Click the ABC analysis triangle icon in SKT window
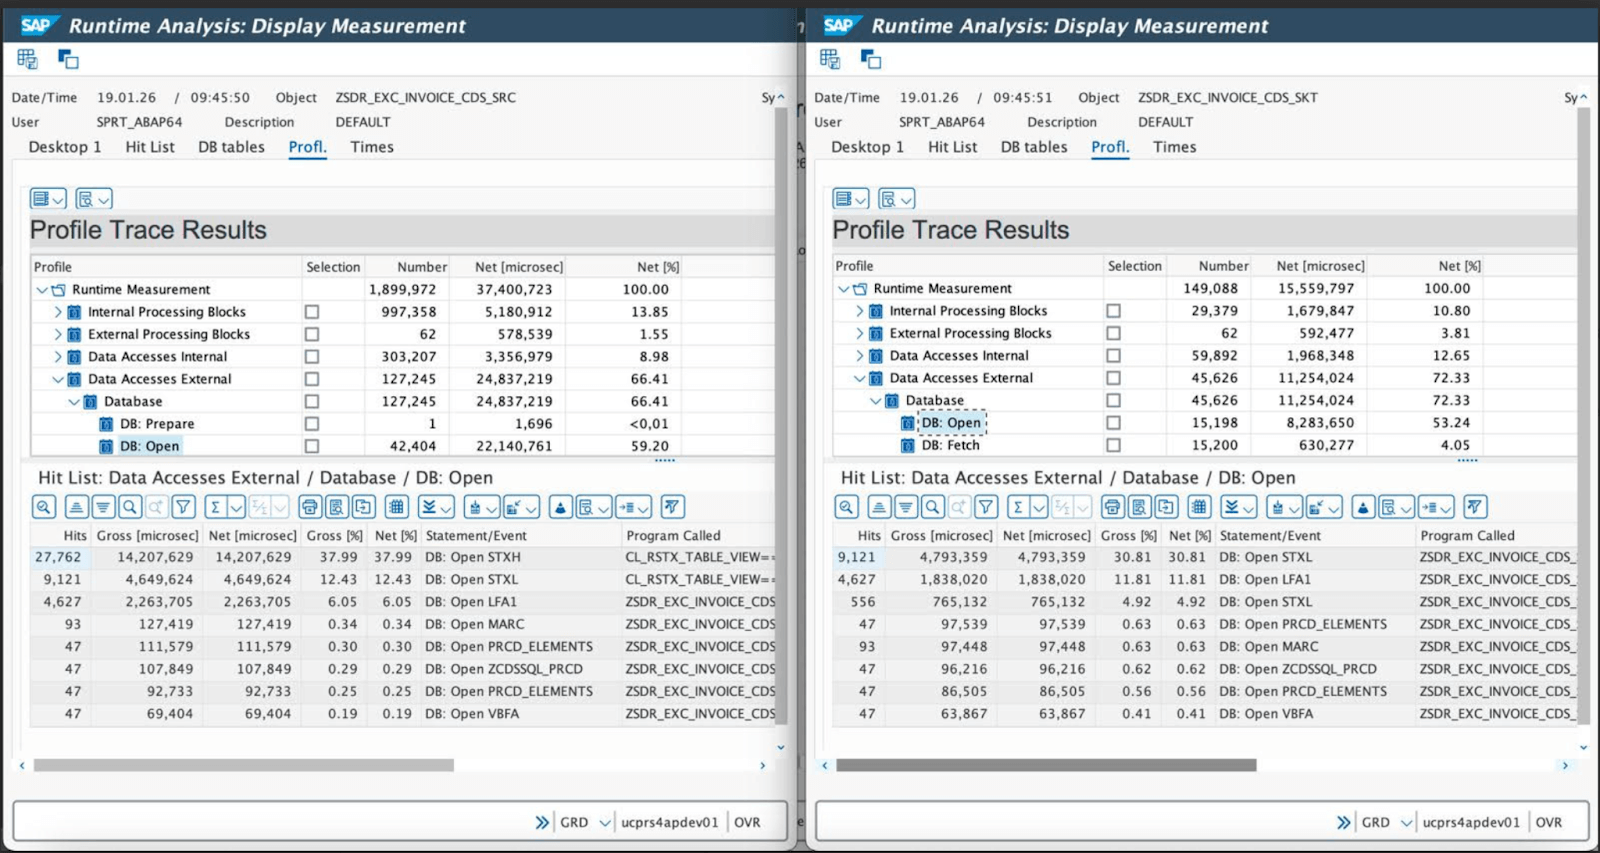The height and width of the screenshot is (853, 1600). (x=1363, y=507)
